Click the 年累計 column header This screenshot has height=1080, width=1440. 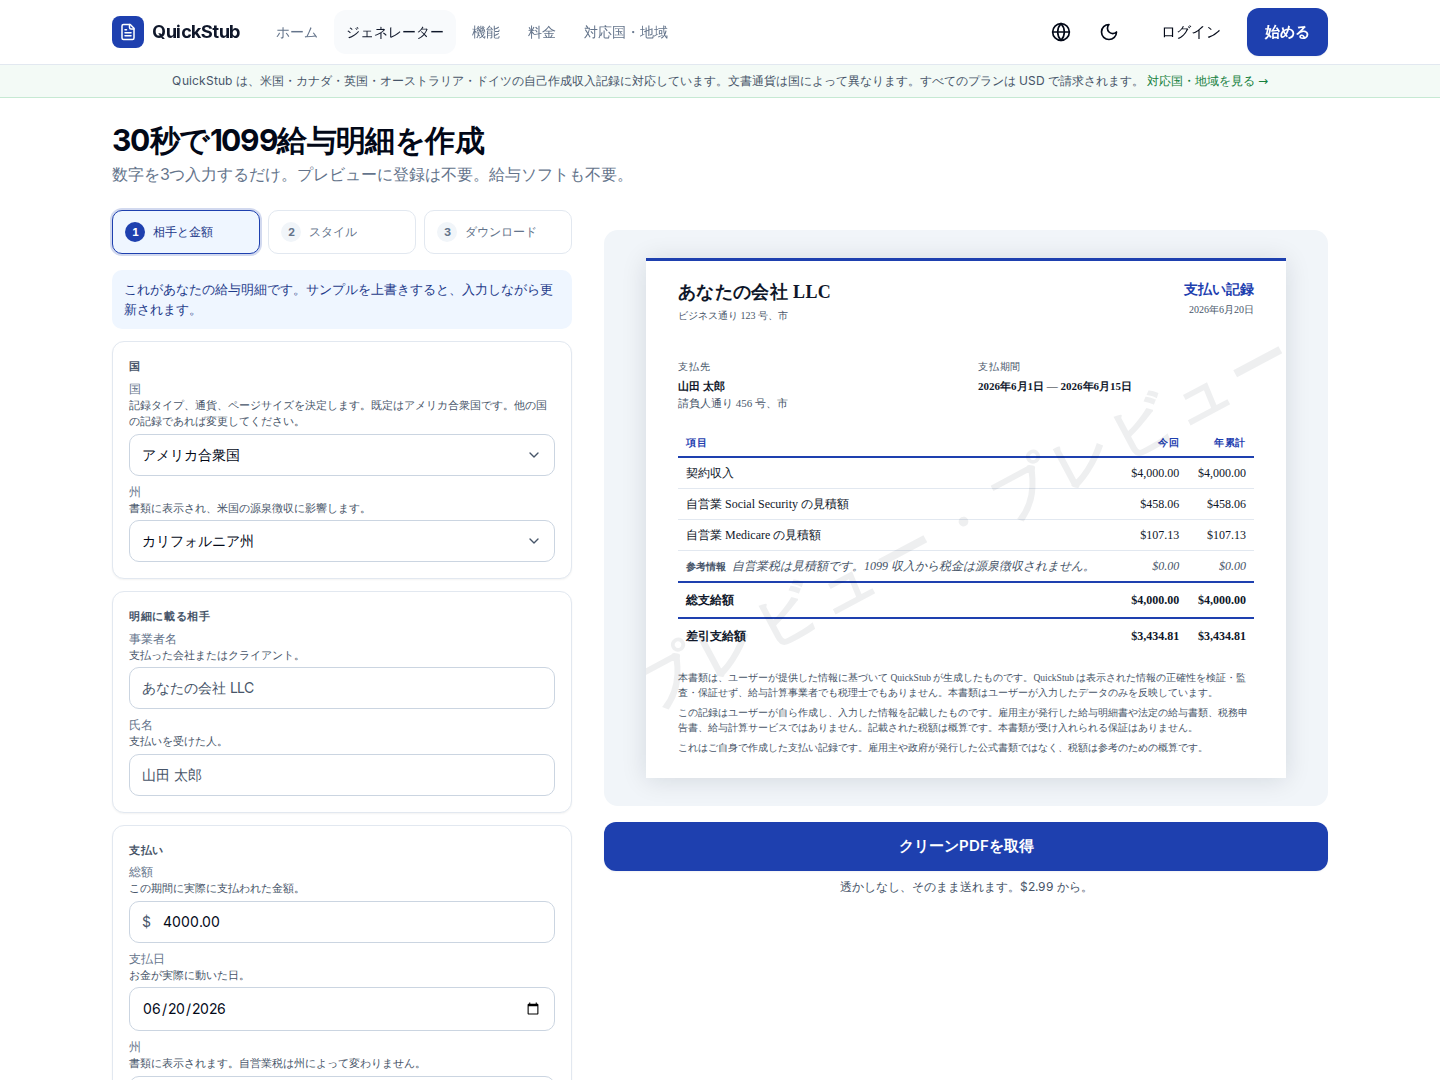click(x=1229, y=443)
